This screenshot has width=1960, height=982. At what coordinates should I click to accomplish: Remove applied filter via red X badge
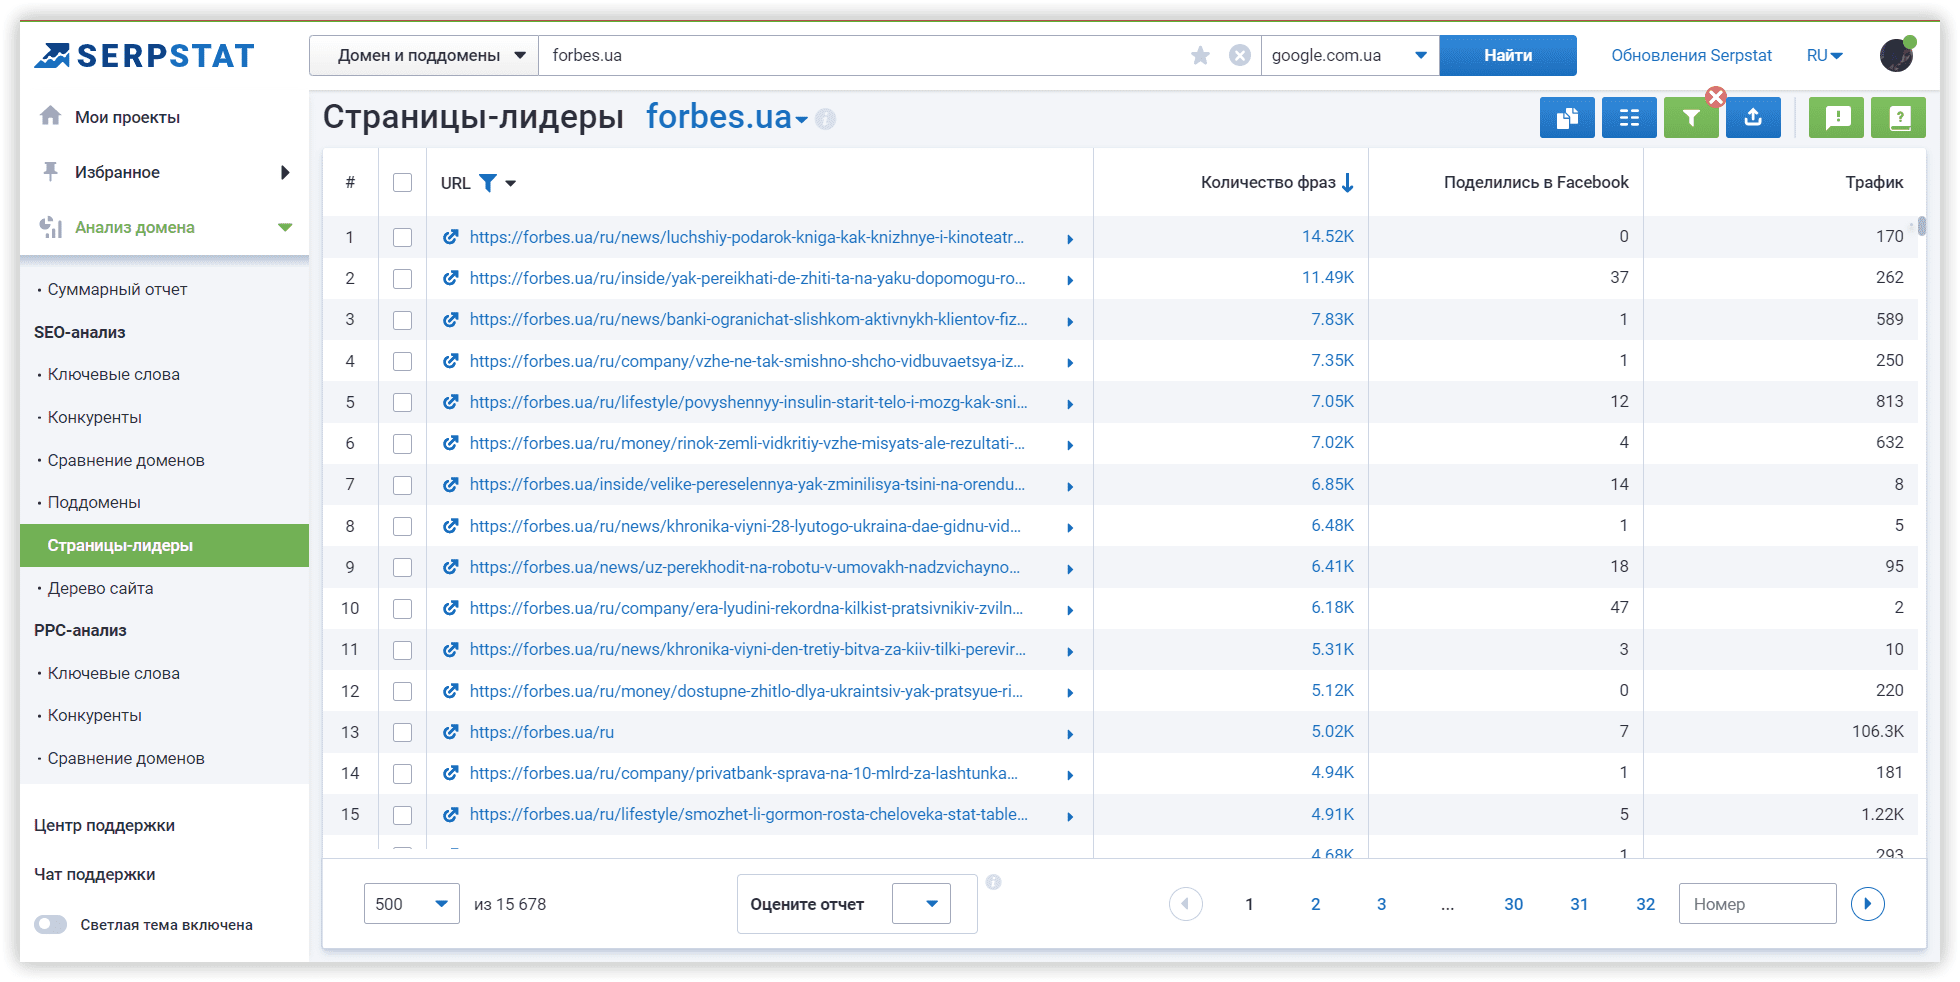tap(1716, 97)
